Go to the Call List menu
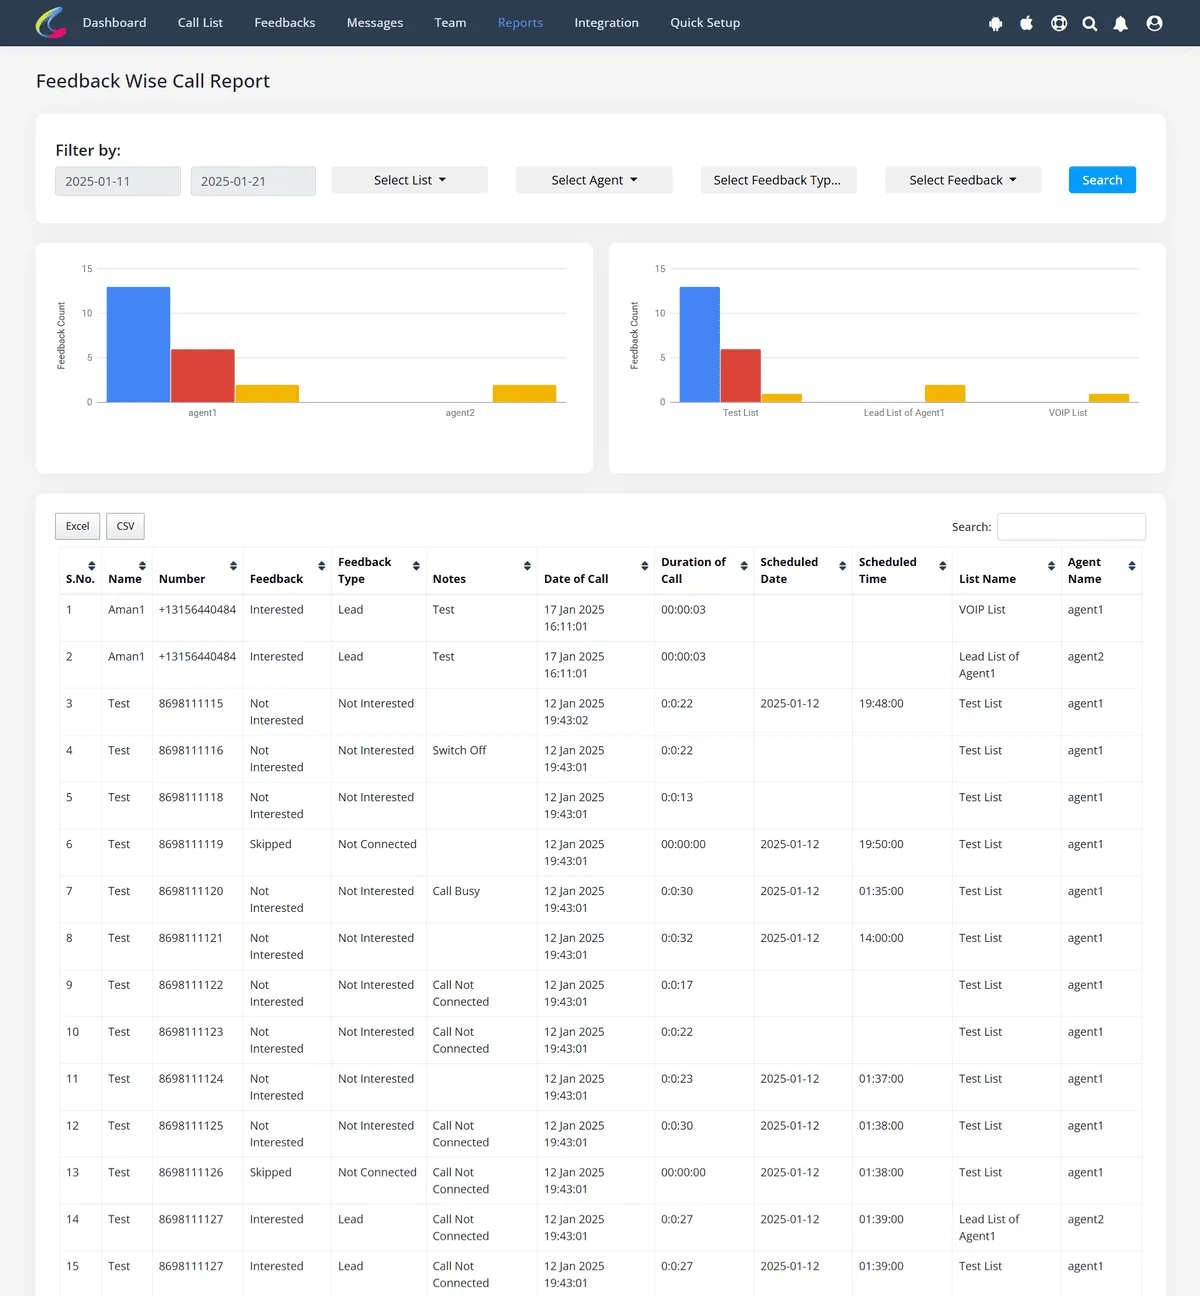This screenshot has width=1200, height=1296. click(200, 22)
